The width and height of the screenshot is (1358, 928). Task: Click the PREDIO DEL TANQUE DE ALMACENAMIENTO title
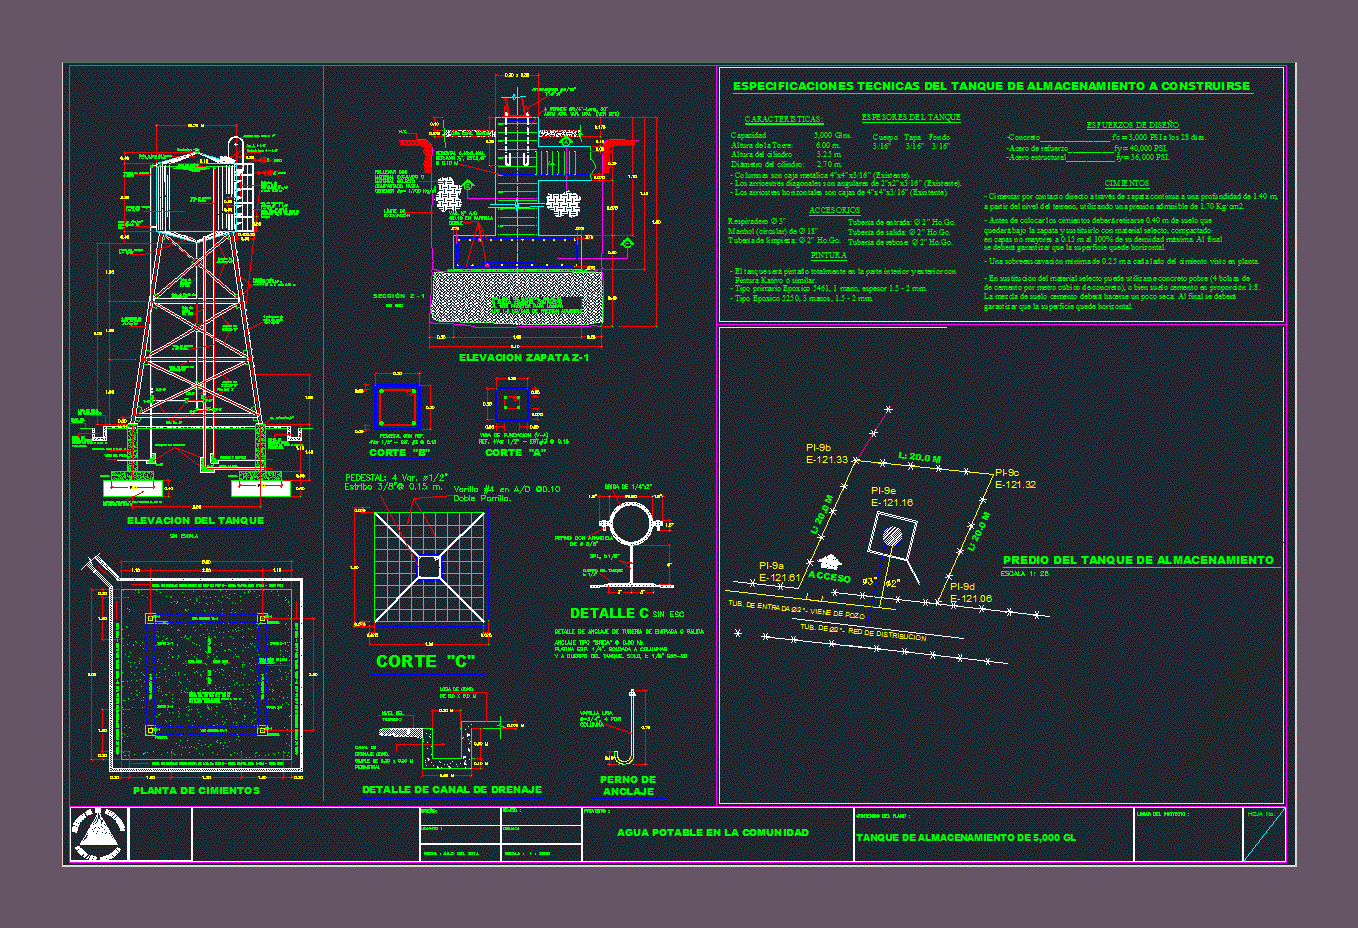[x=1138, y=560]
